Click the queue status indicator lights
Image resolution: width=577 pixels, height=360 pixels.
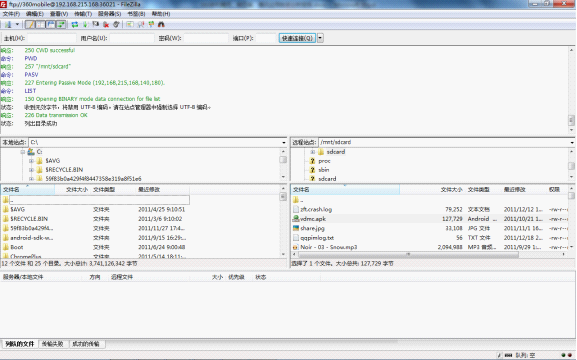[x=566, y=356]
